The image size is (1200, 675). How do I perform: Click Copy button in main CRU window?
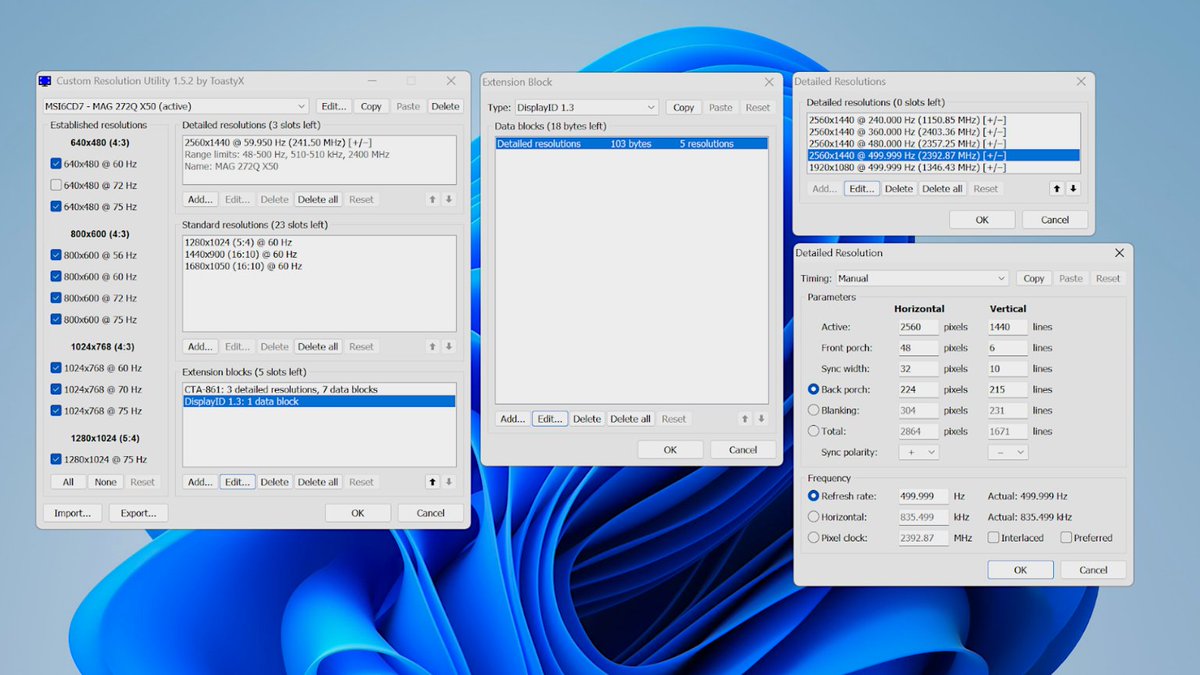click(x=371, y=106)
